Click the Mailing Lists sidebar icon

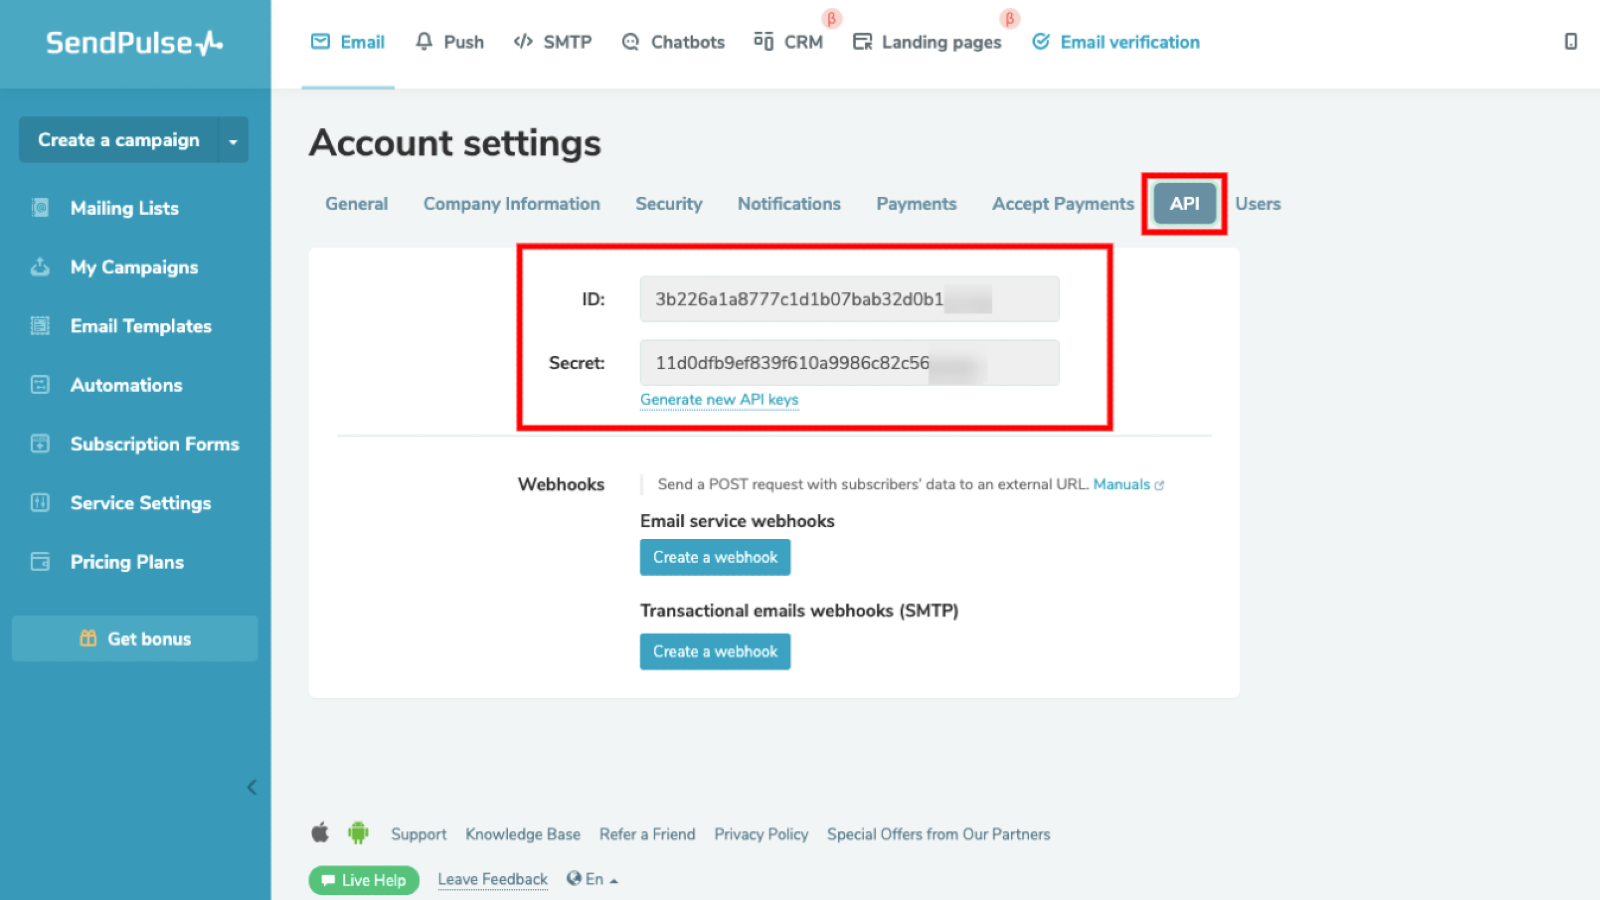pos(40,208)
